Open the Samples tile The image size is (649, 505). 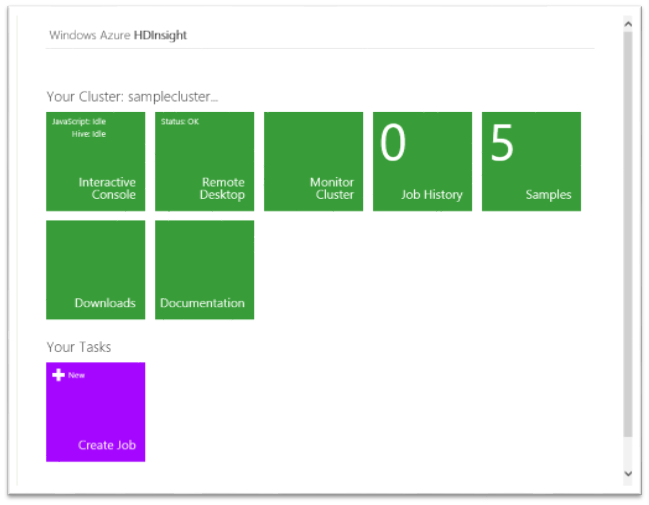[531, 161]
